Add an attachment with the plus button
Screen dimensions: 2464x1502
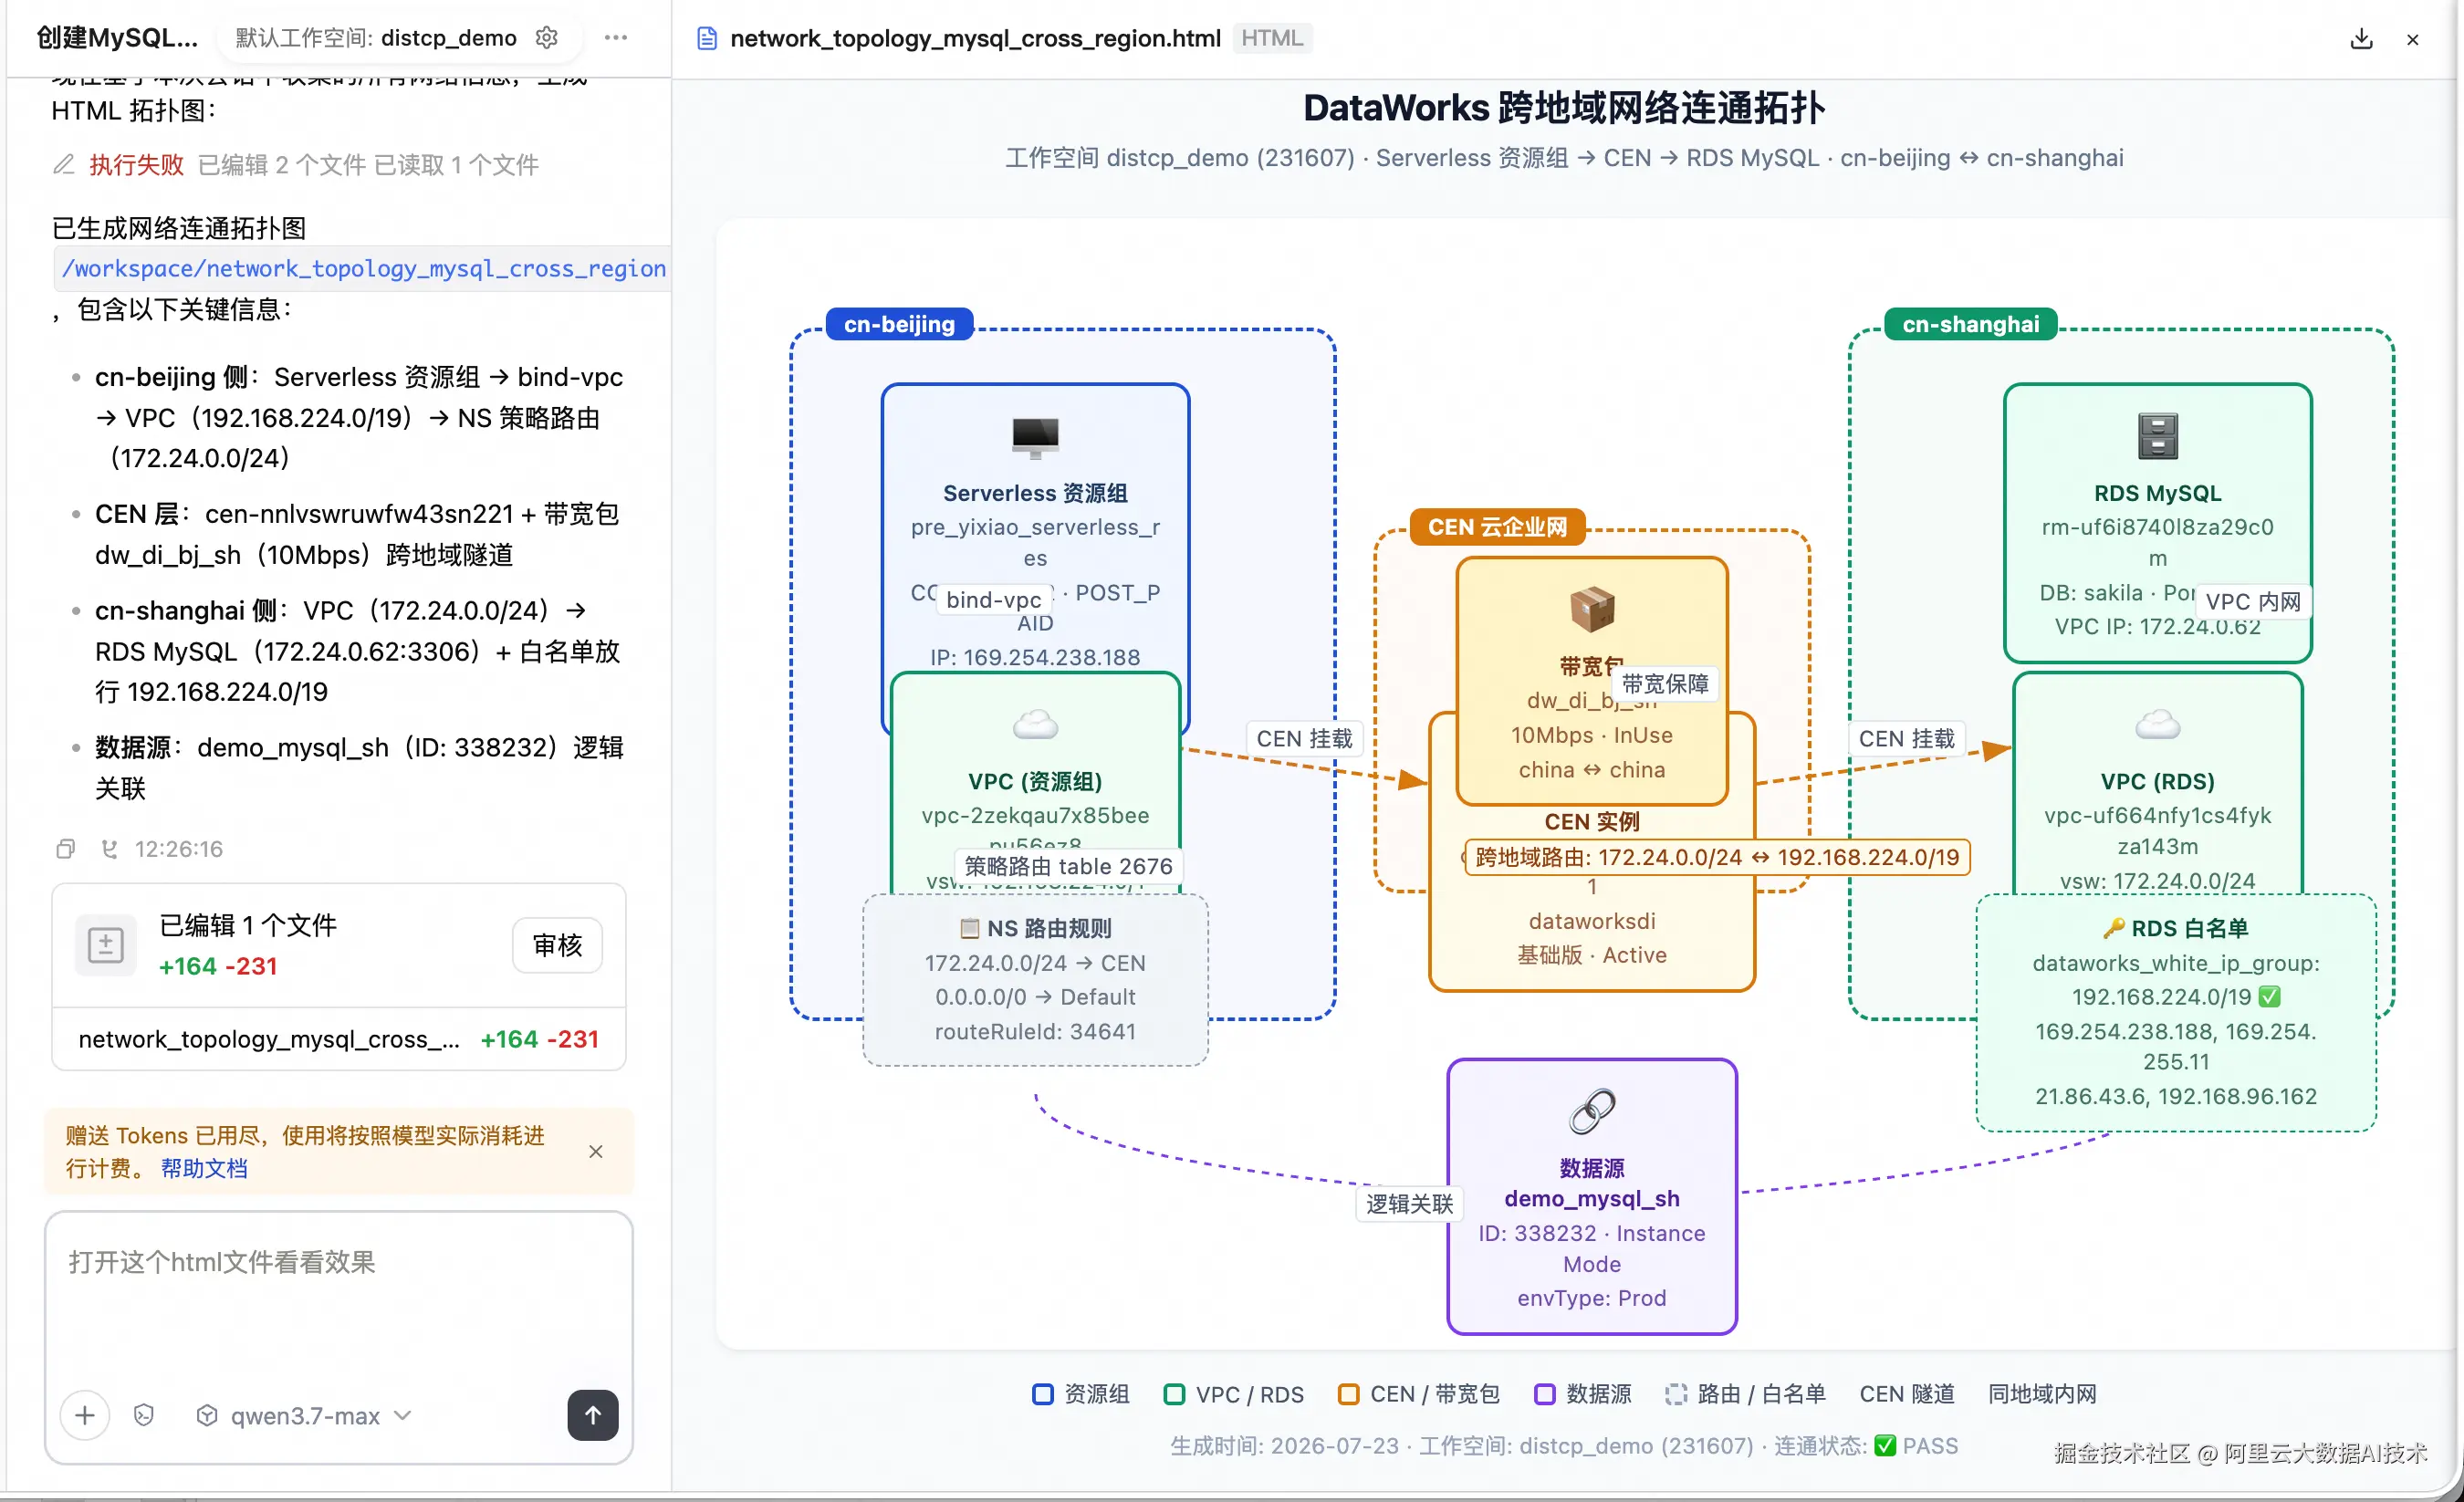tap(85, 1416)
